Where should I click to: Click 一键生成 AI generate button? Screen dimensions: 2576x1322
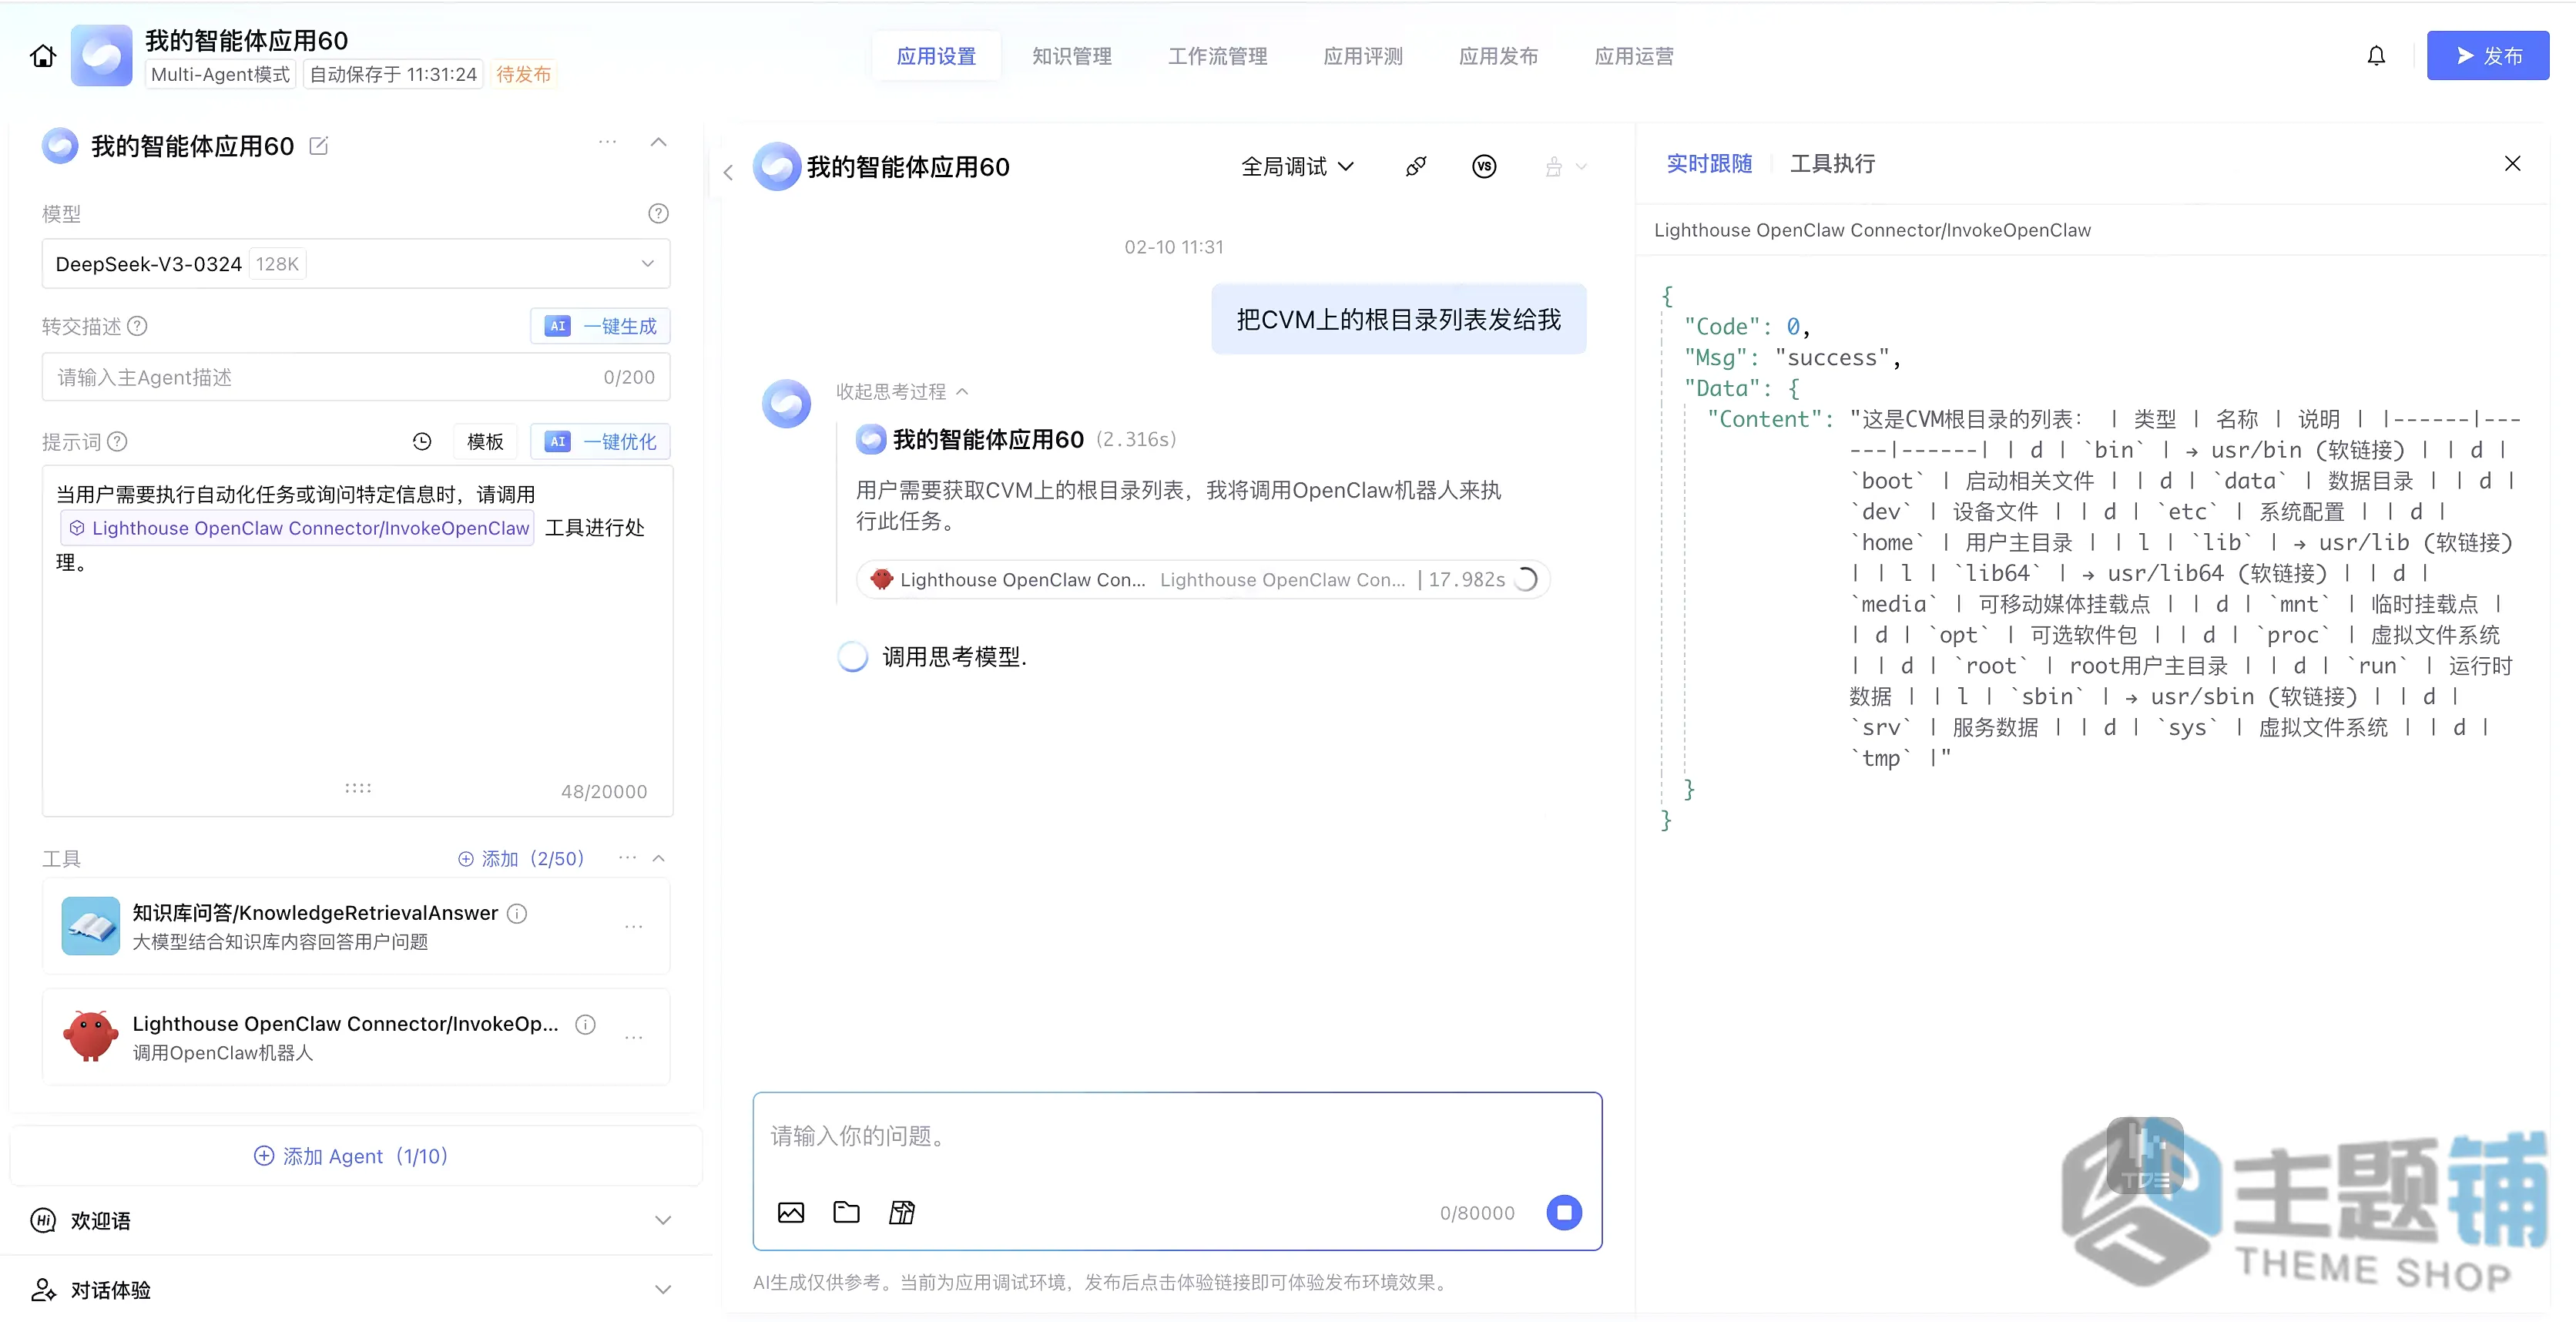600,326
